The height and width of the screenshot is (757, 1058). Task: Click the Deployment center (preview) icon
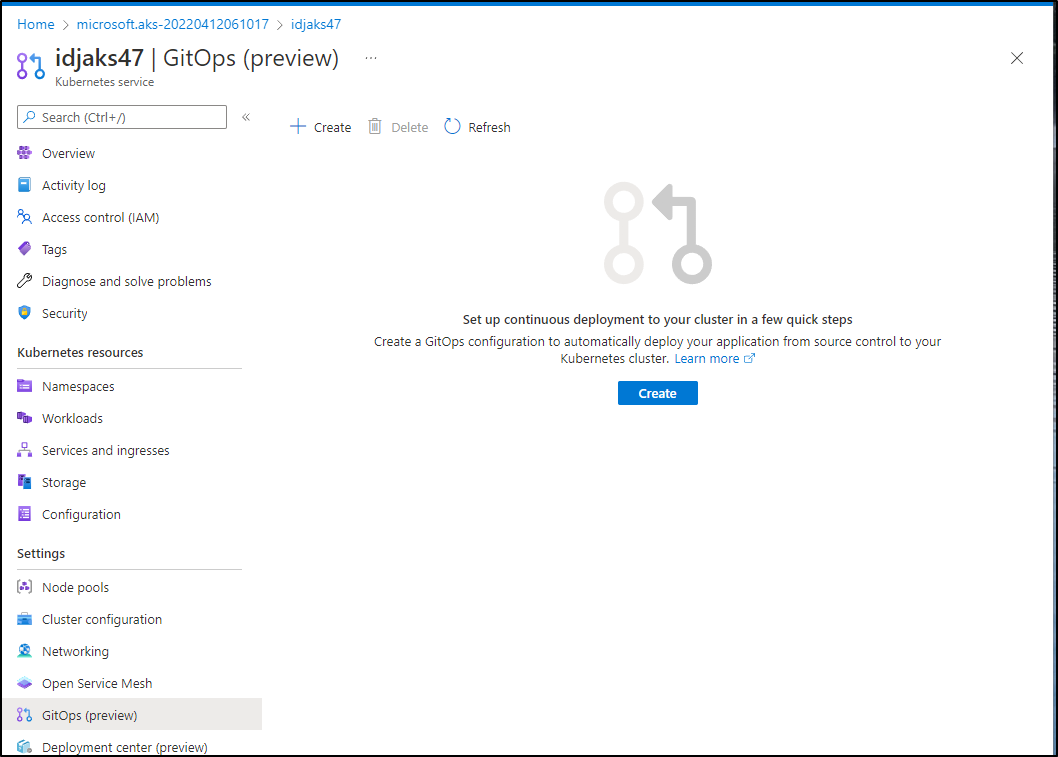click(x=24, y=747)
